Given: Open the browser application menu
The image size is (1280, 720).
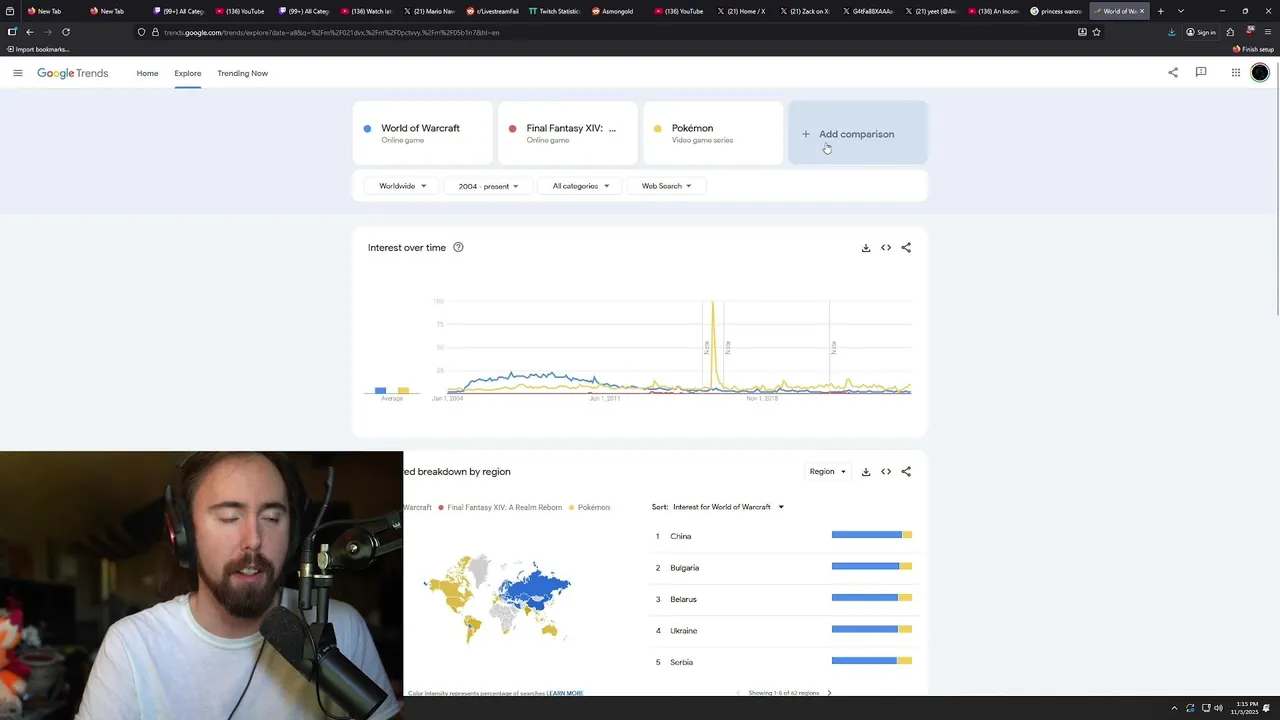Looking at the screenshot, I should [1268, 32].
